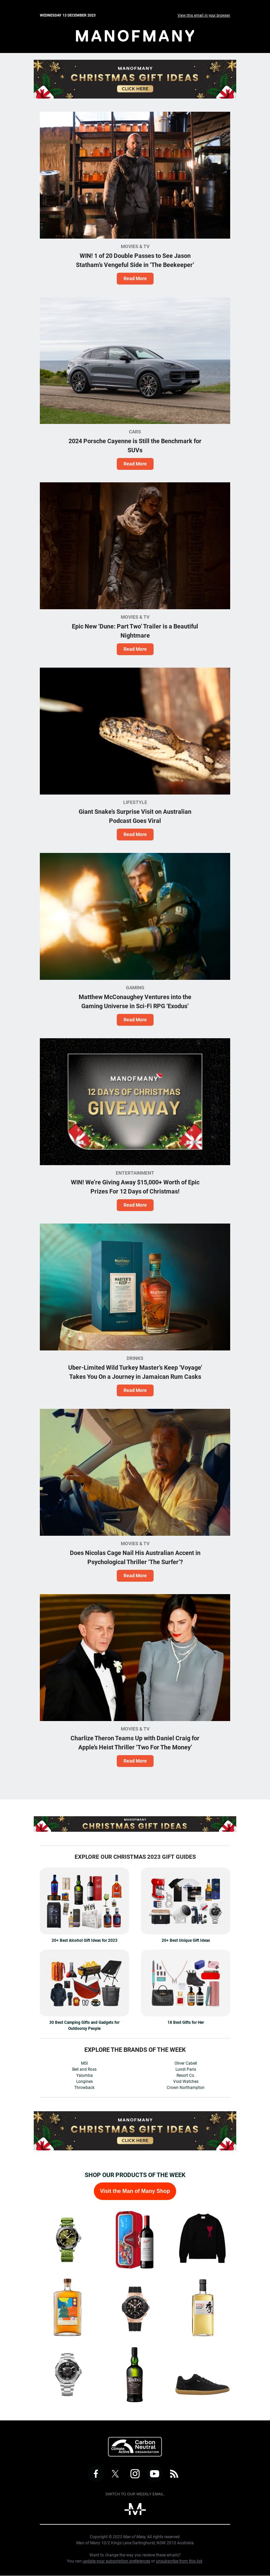Click the MANOFMANY header logo
This screenshot has height=2576, width=270.
click(135, 35)
